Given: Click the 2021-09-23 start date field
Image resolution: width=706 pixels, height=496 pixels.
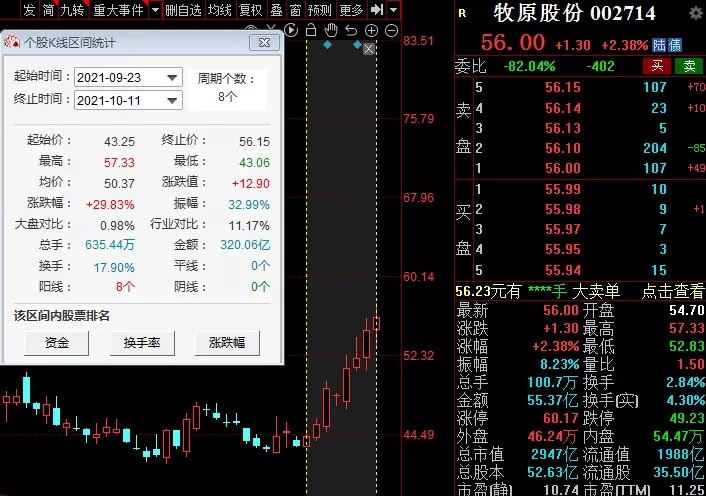Looking at the screenshot, I should [x=128, y=77].
